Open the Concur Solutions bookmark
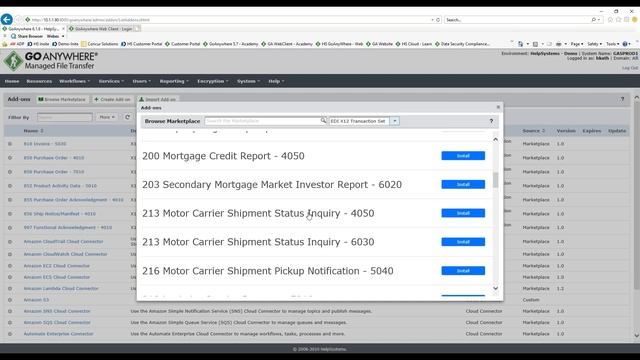Image resolution: width=640 pixels, height=360 pixels. [100, 44]
